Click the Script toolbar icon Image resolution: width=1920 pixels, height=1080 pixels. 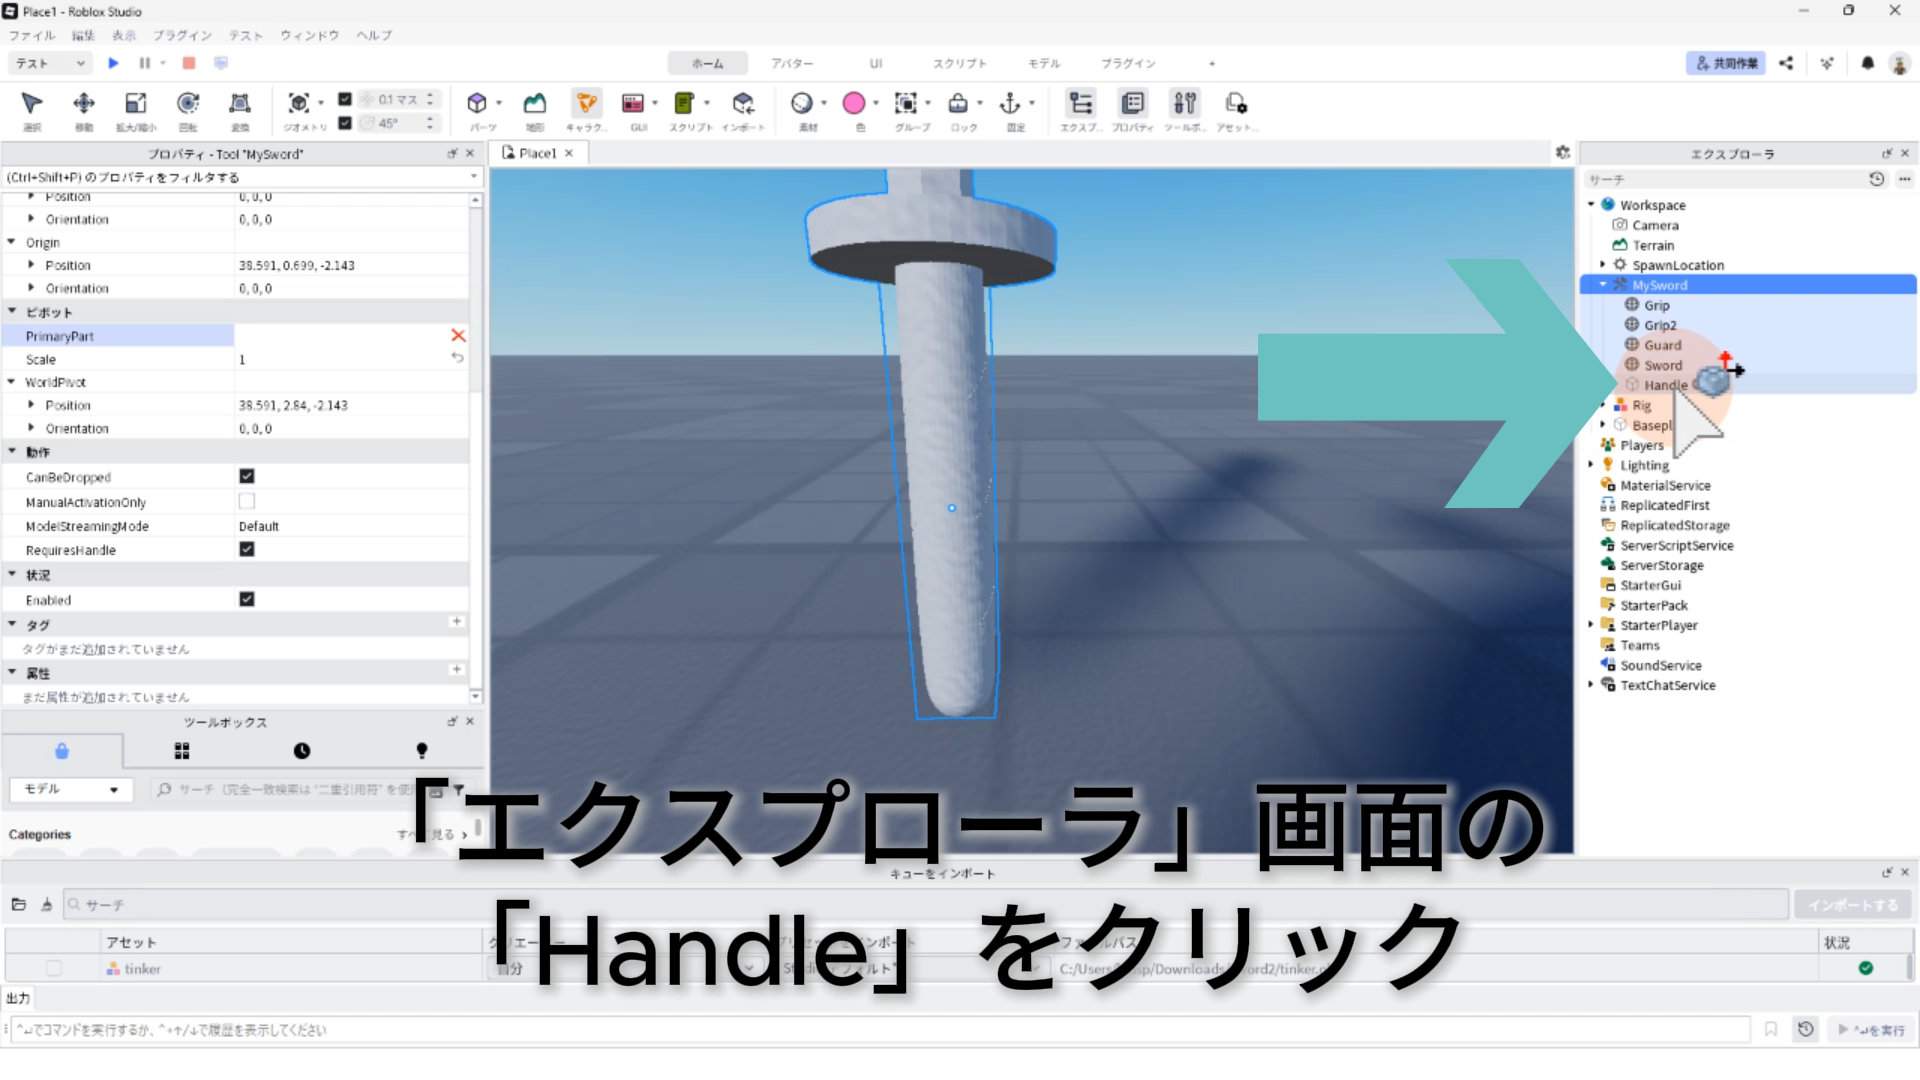pos(684,104)
